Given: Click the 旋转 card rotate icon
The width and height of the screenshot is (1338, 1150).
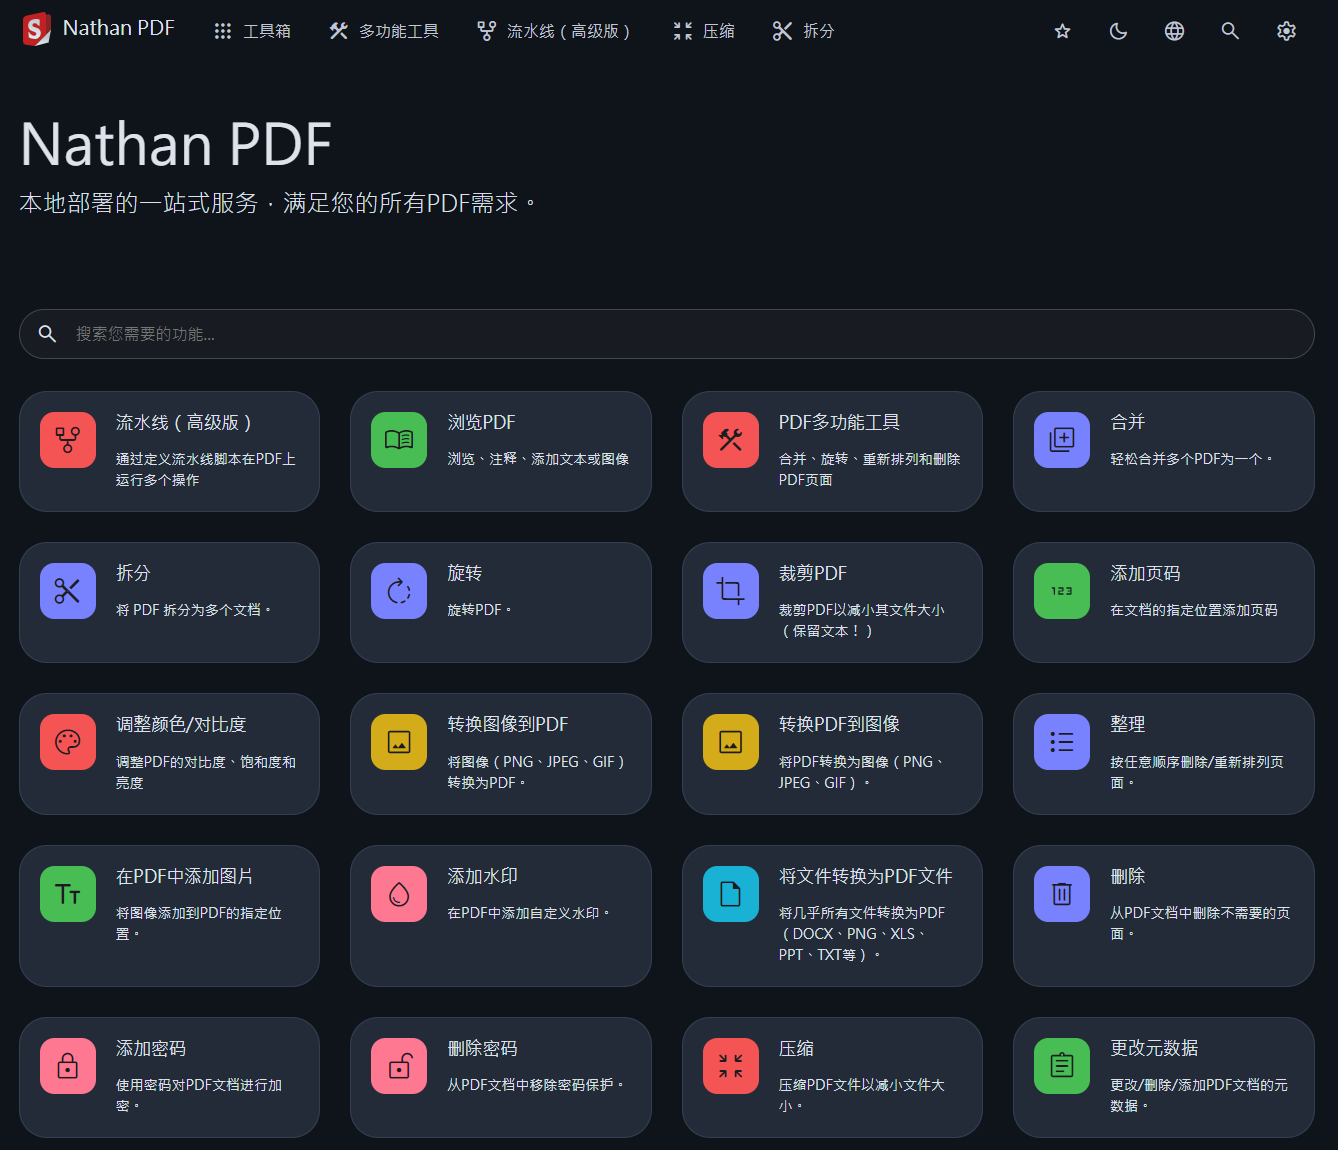Looking at the screenshot, I should click(399, 591).
